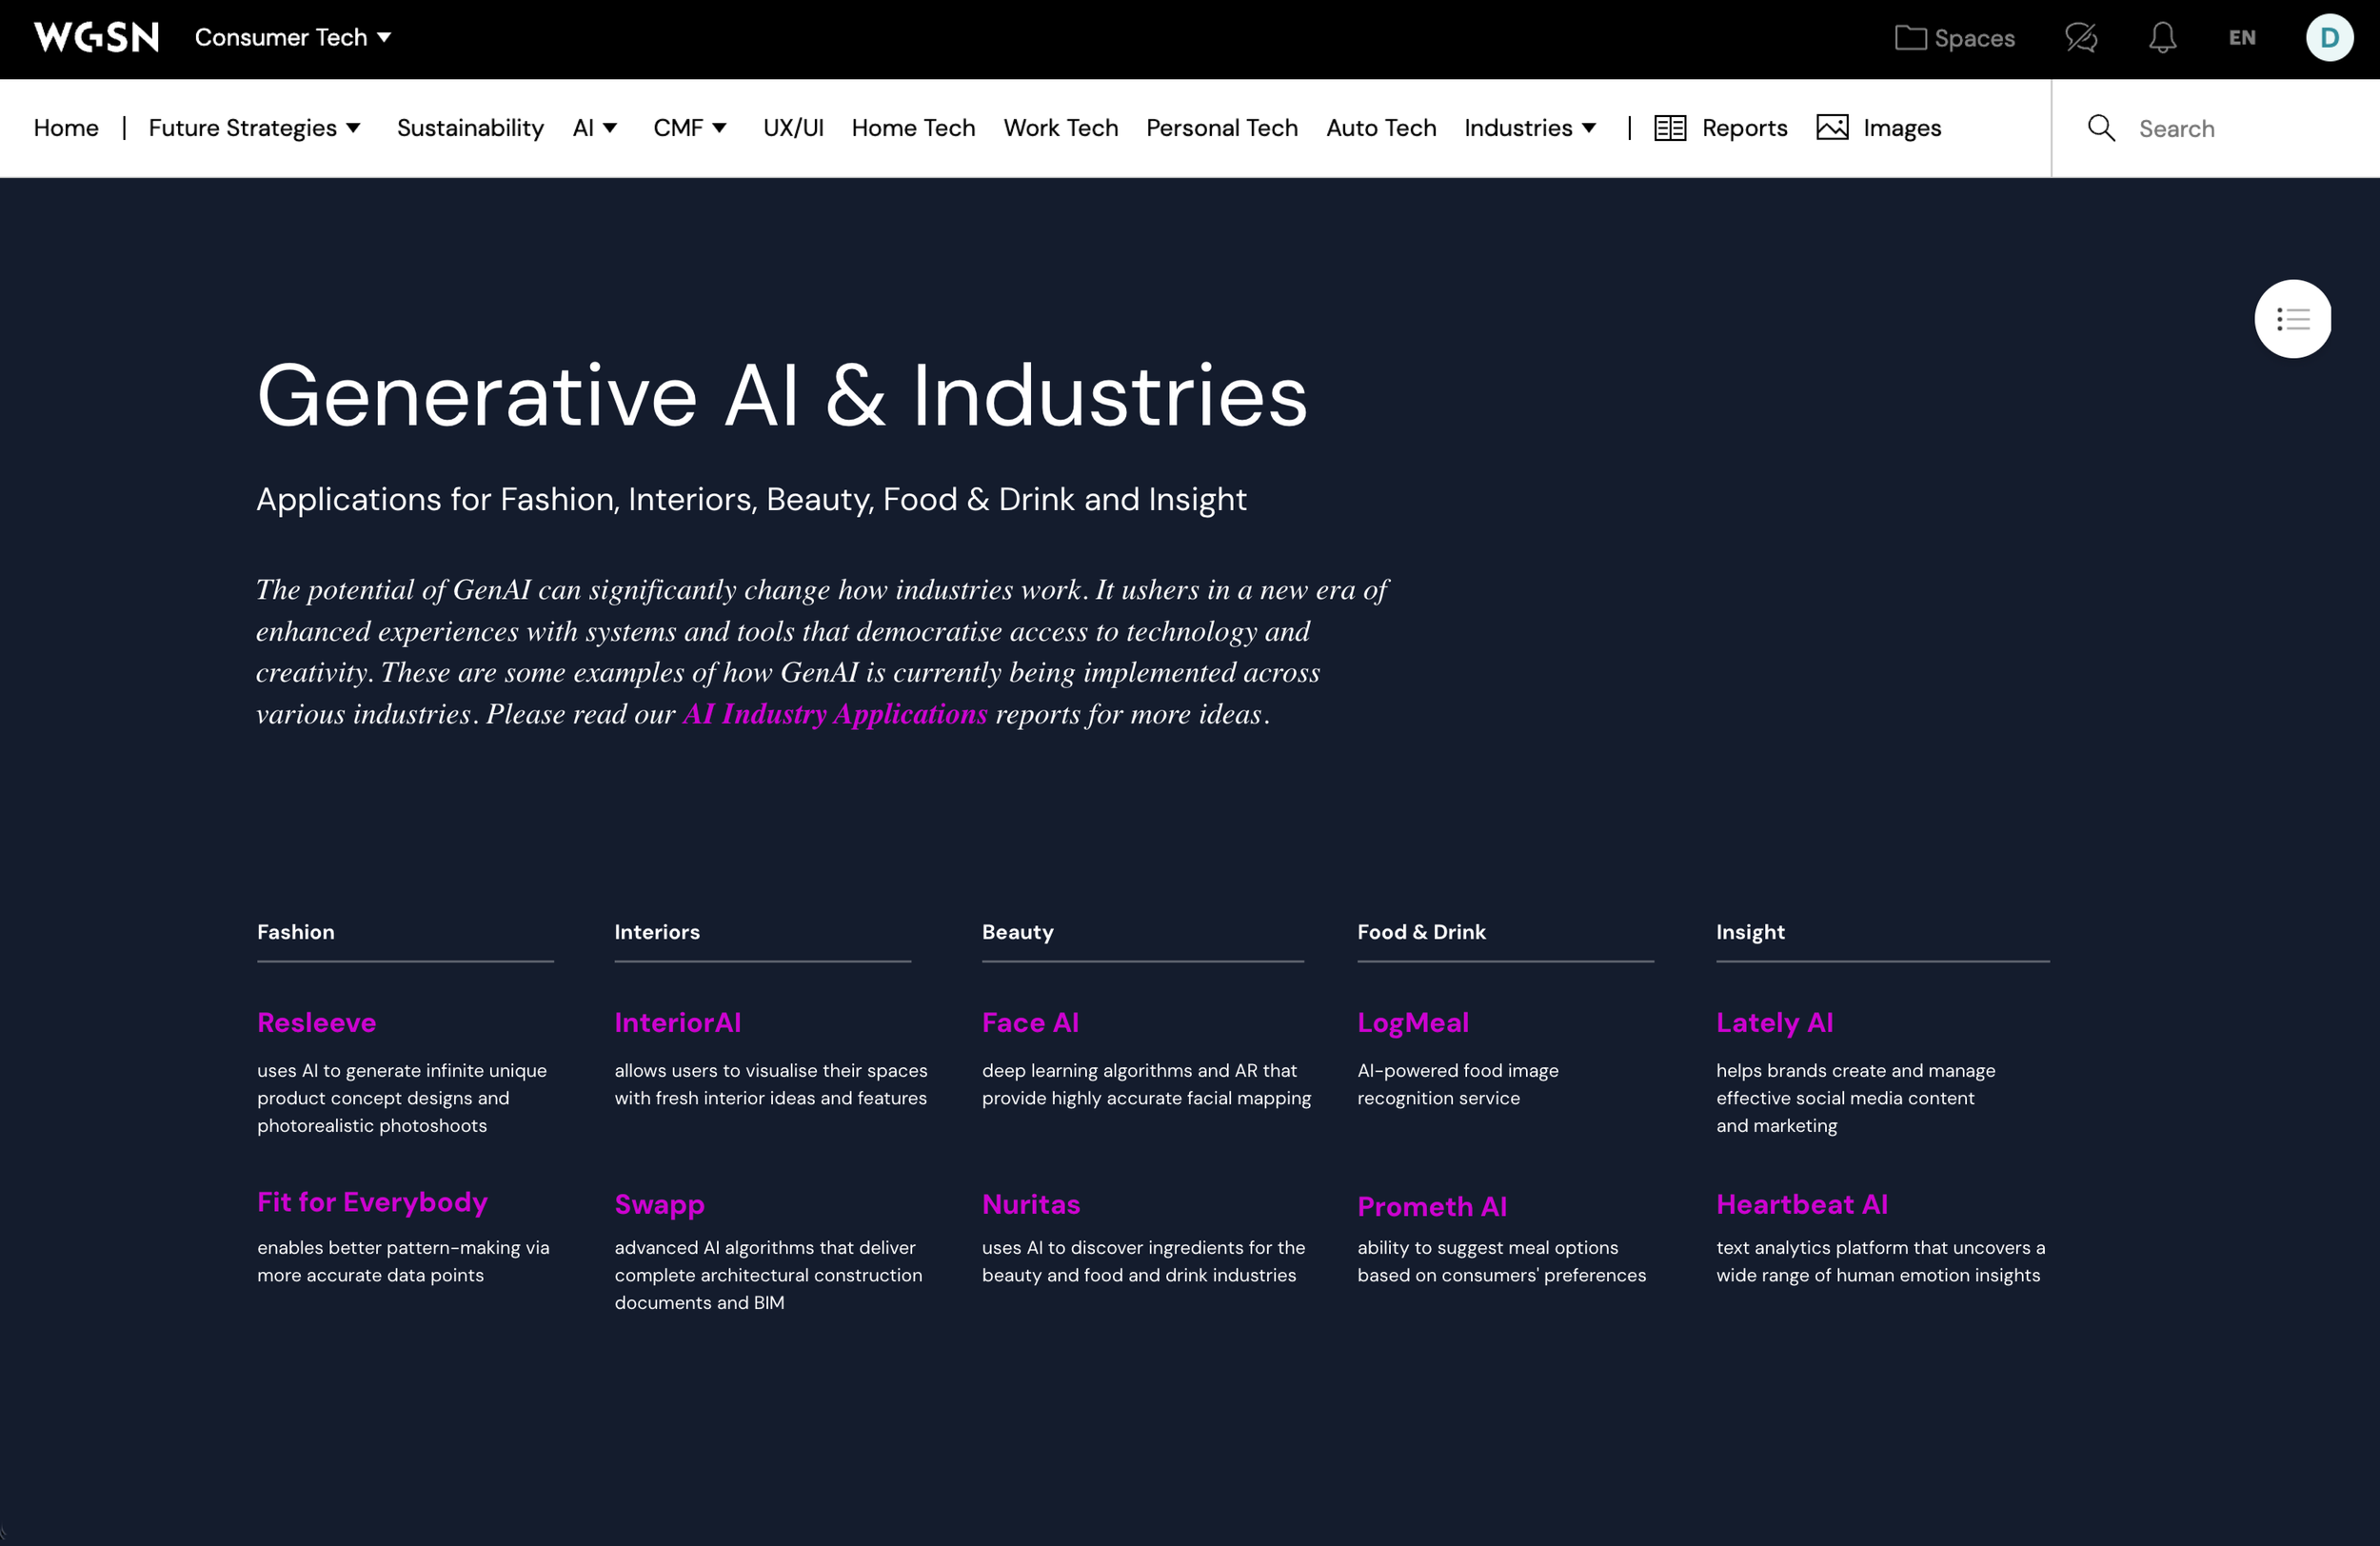Open table of contents floating button
This screenshot has width=2380, height=1546.
point(2292,319)
